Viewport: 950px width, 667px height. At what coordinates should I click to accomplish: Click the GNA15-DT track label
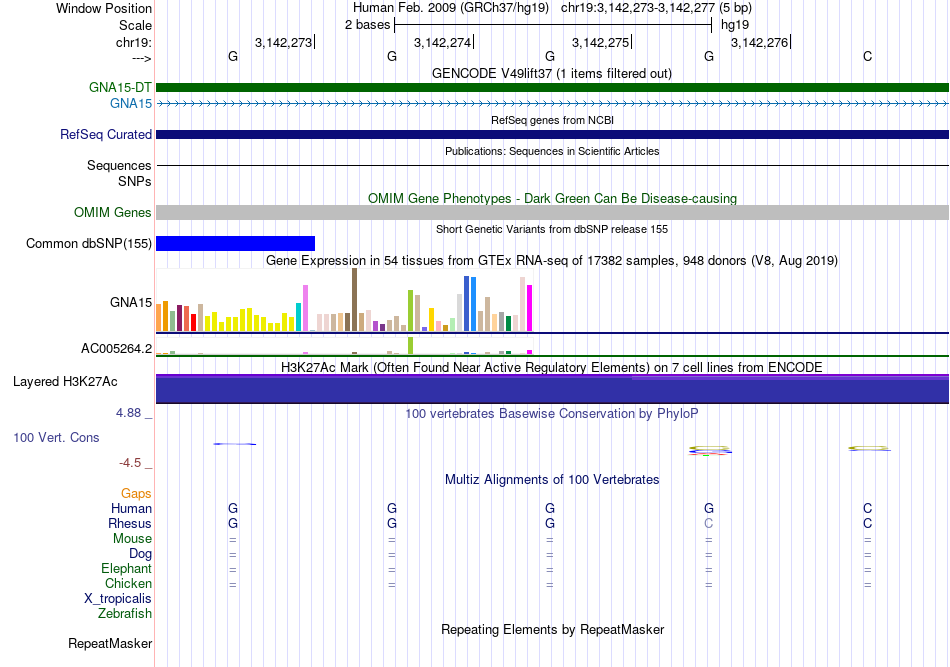120,88
